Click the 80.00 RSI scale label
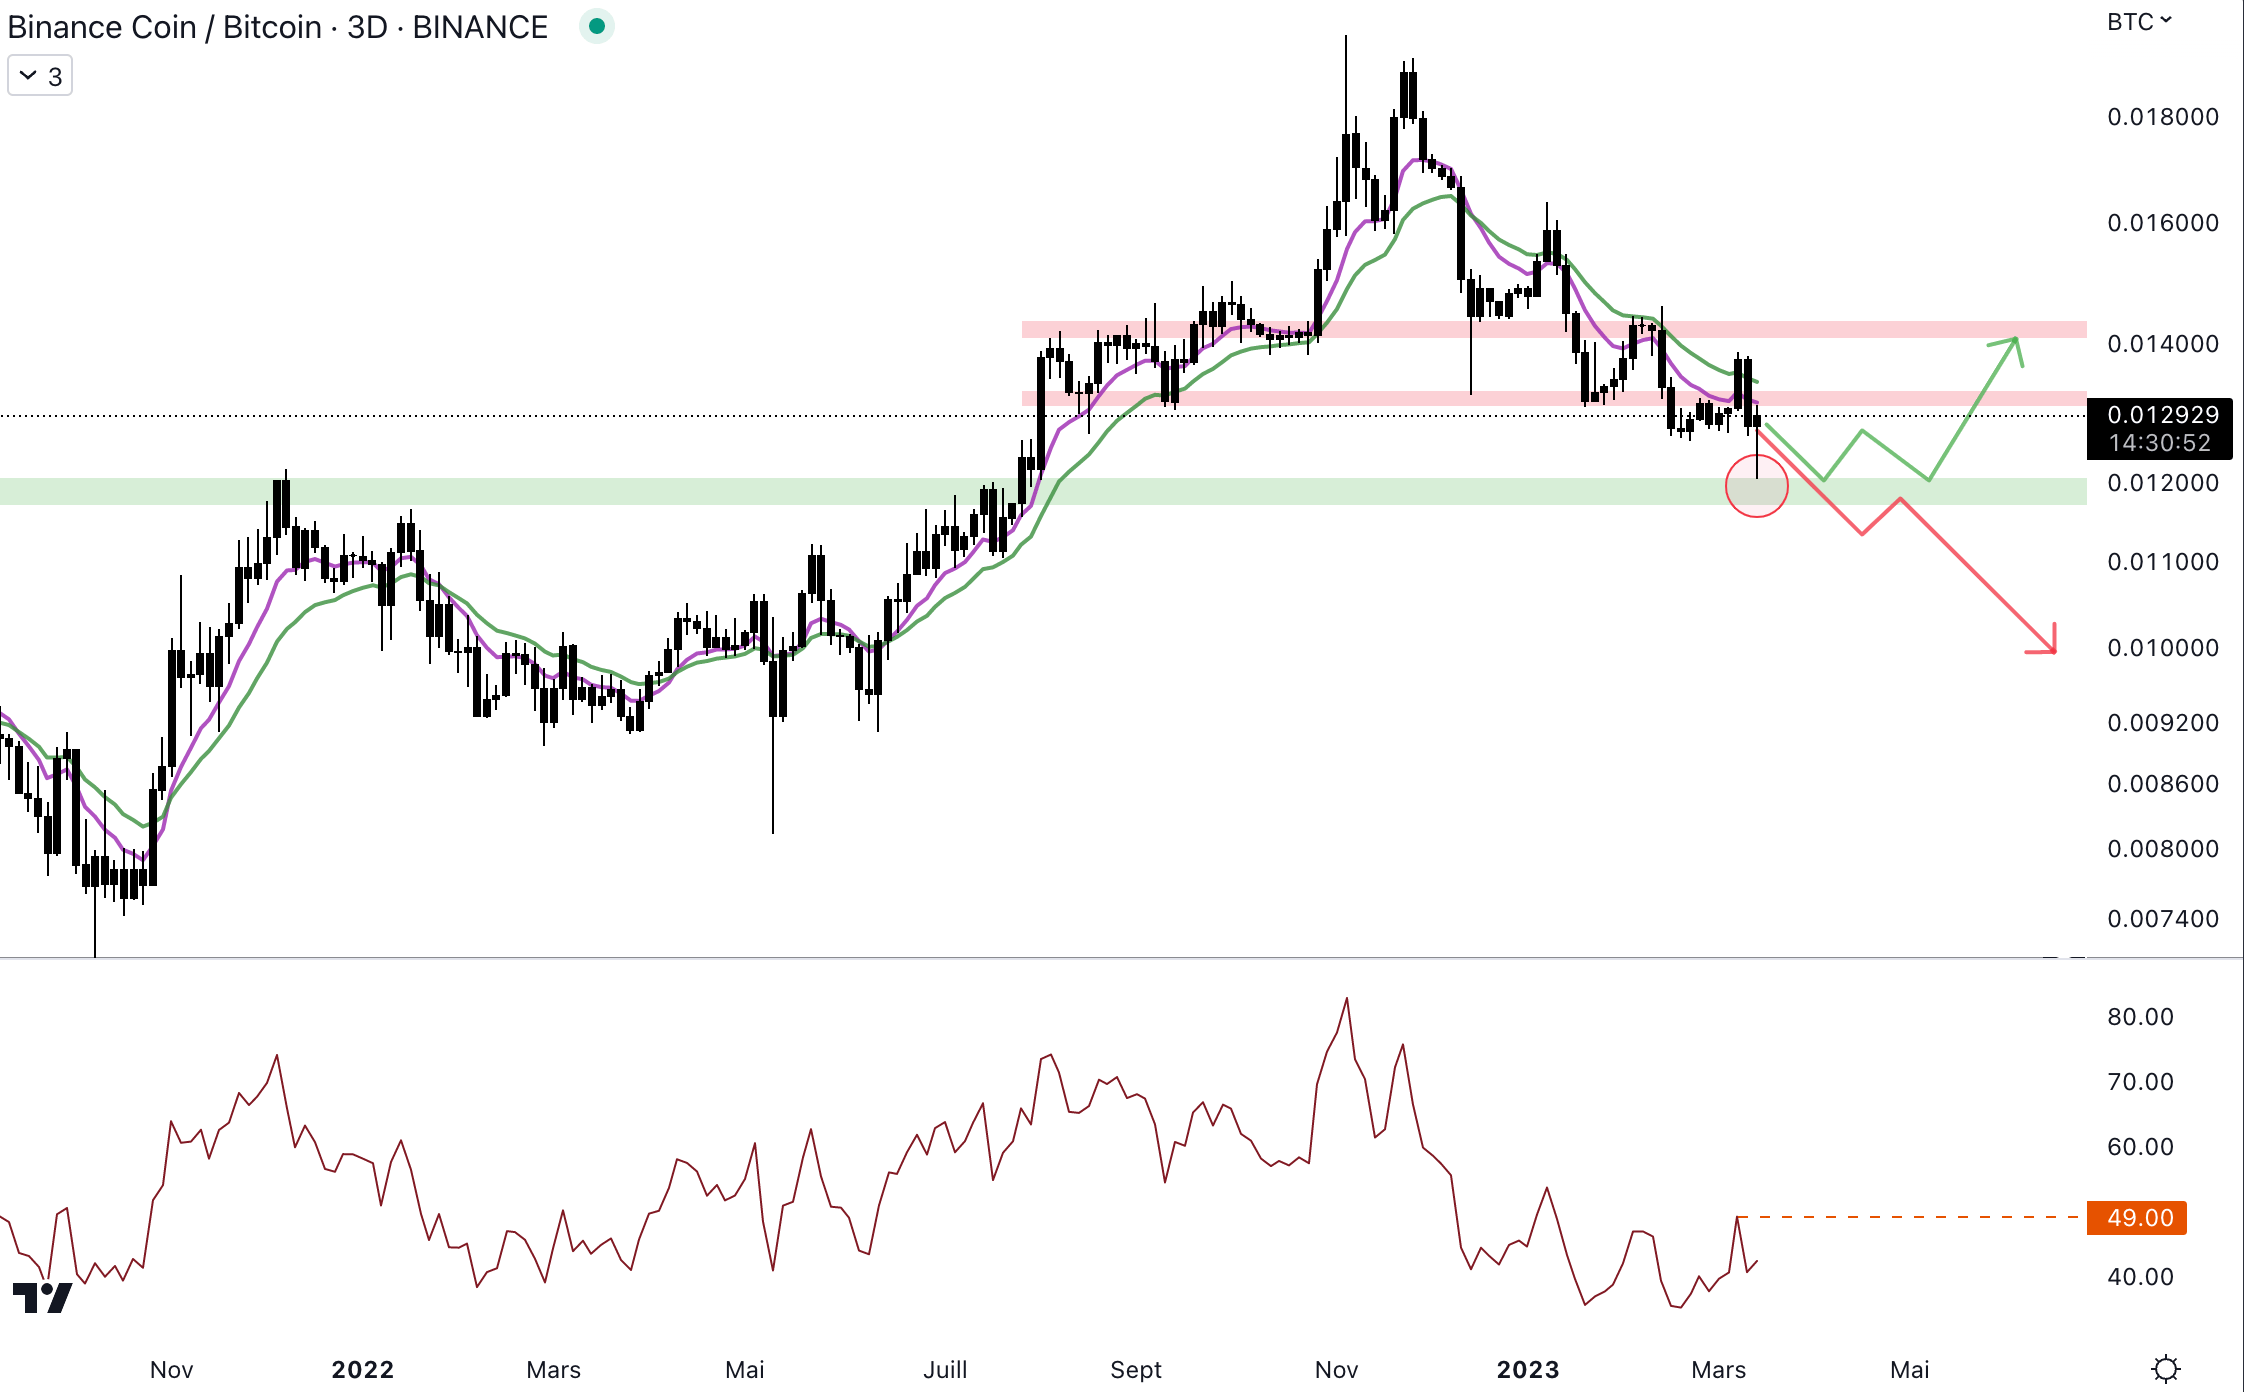Image resolution: width=2244 pixels, height=1392 pixels. (x=2140, y=1017)
